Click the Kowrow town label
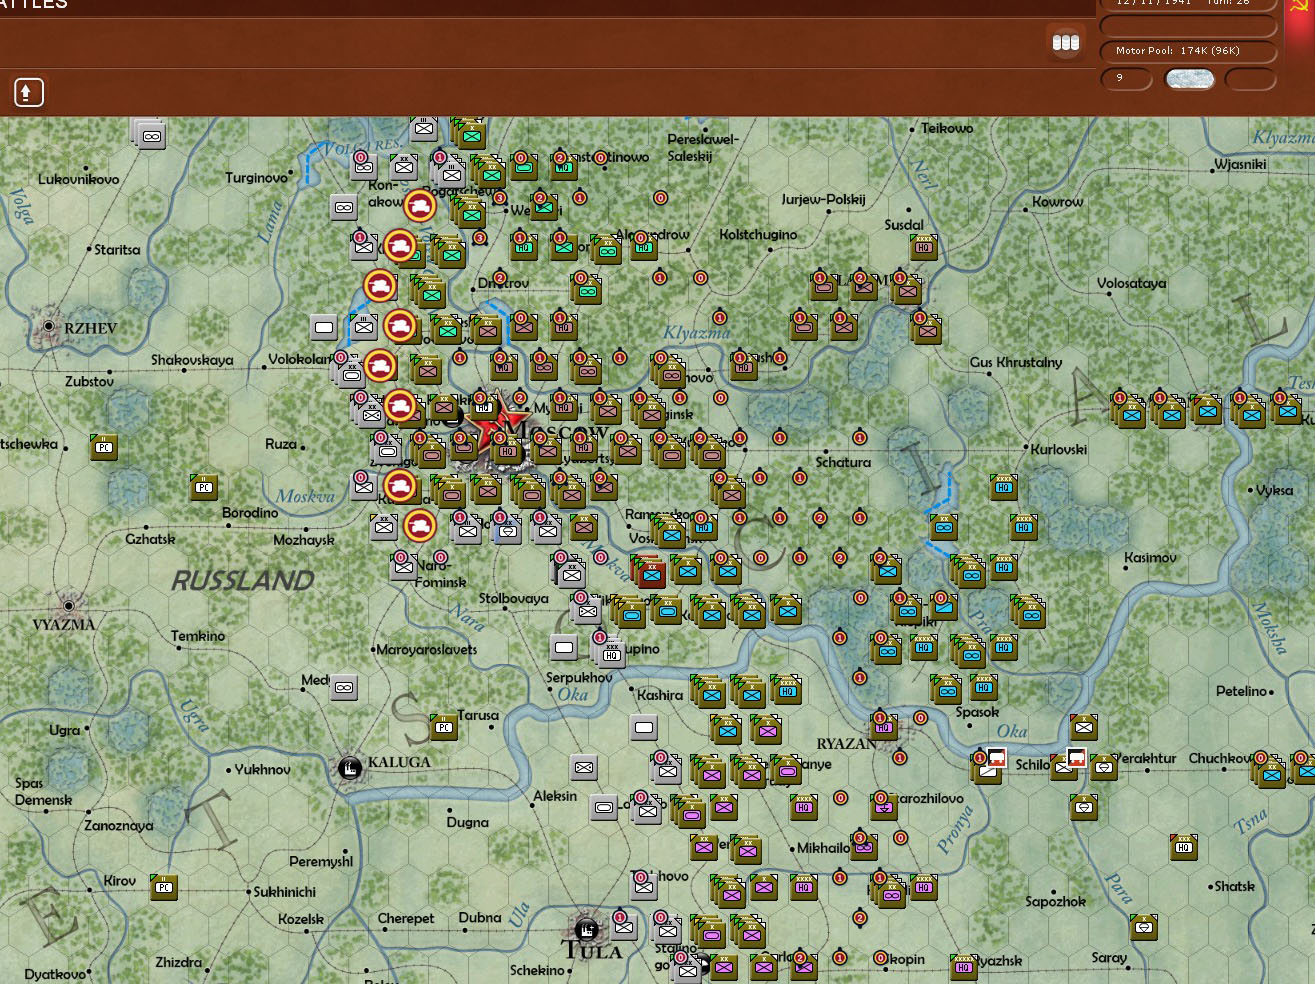Viewport: 1315px width, 984px height. pyautogui.click(x=1057, y=202)
